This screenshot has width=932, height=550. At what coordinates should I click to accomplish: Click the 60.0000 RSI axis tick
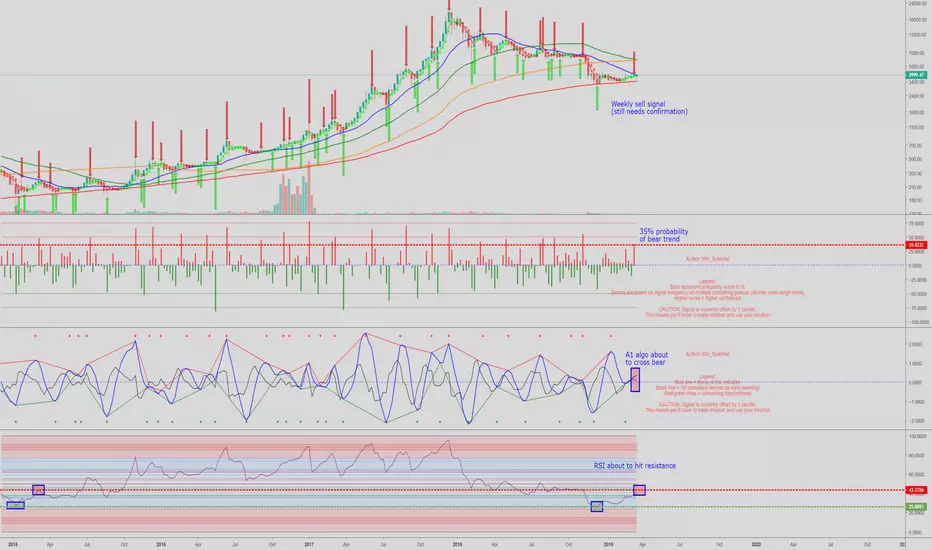pyautogui.click(x=916, y=475)
